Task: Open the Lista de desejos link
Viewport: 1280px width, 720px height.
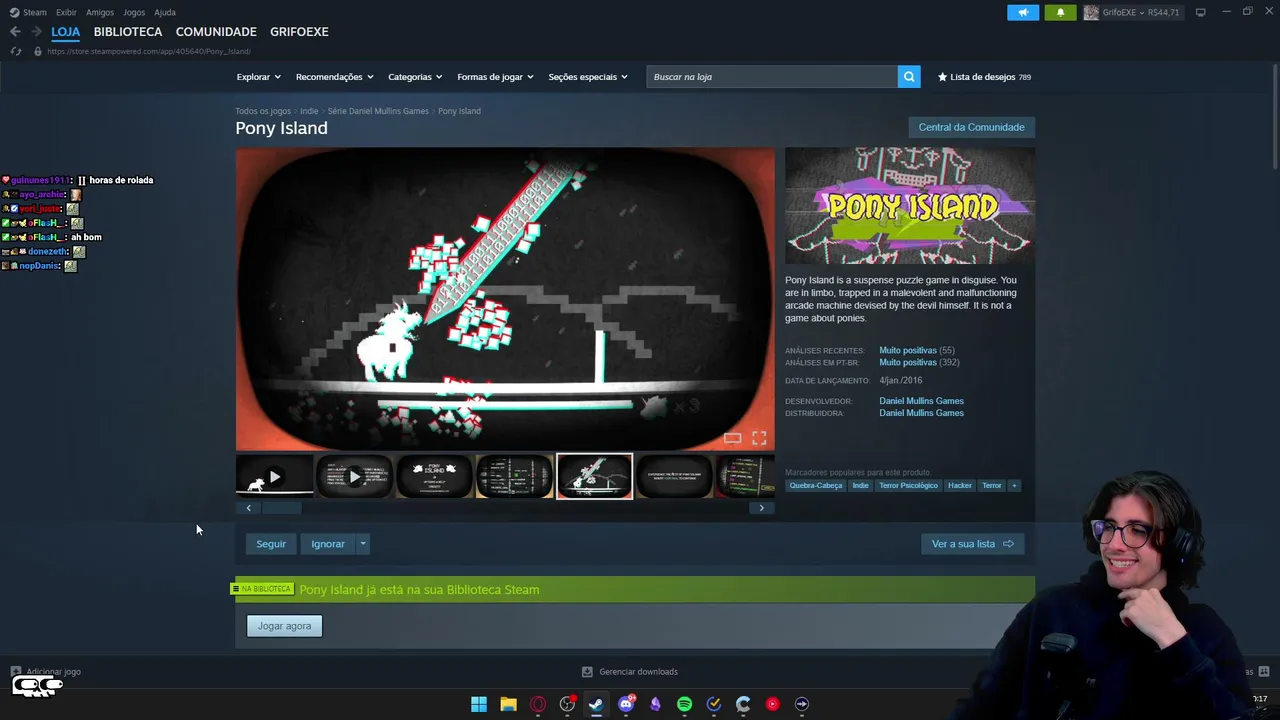Action: (x=984, y=77)
